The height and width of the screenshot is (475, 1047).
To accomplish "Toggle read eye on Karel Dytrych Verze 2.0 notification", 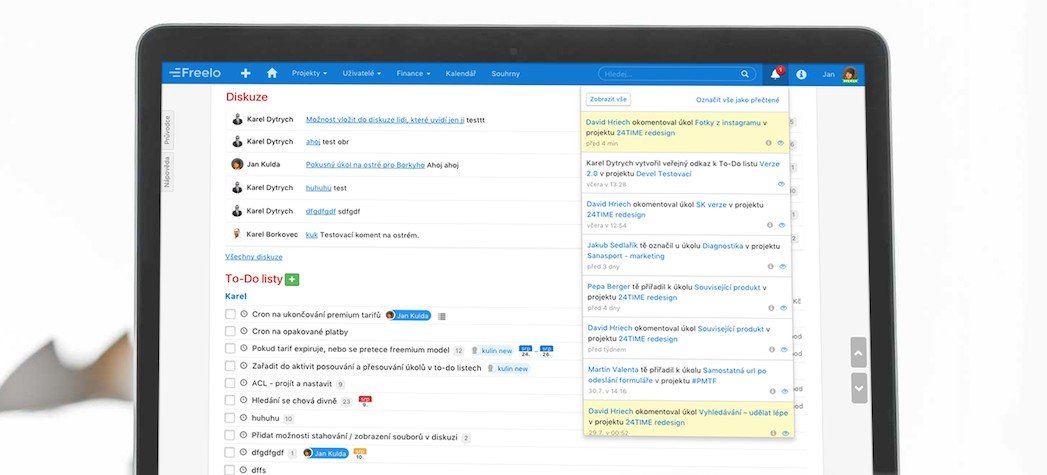I will point(781,184).
